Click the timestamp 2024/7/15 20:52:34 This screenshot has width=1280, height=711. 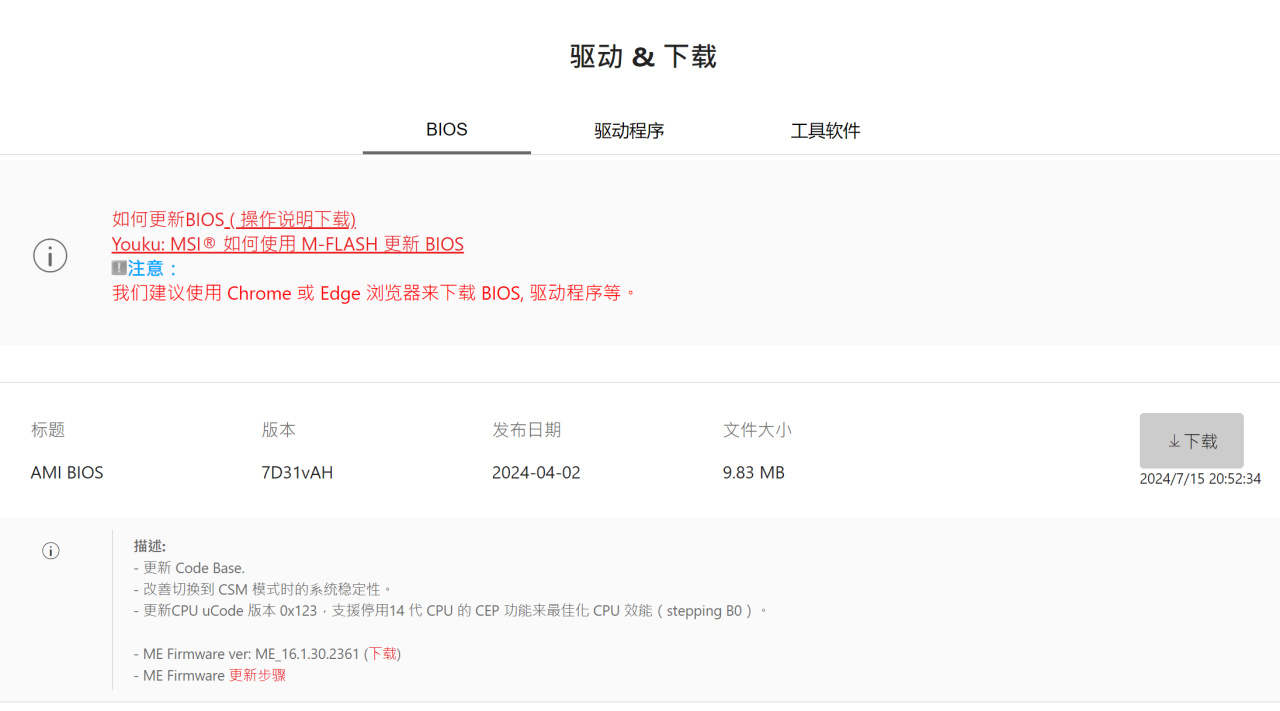(x=1200, y=479)
